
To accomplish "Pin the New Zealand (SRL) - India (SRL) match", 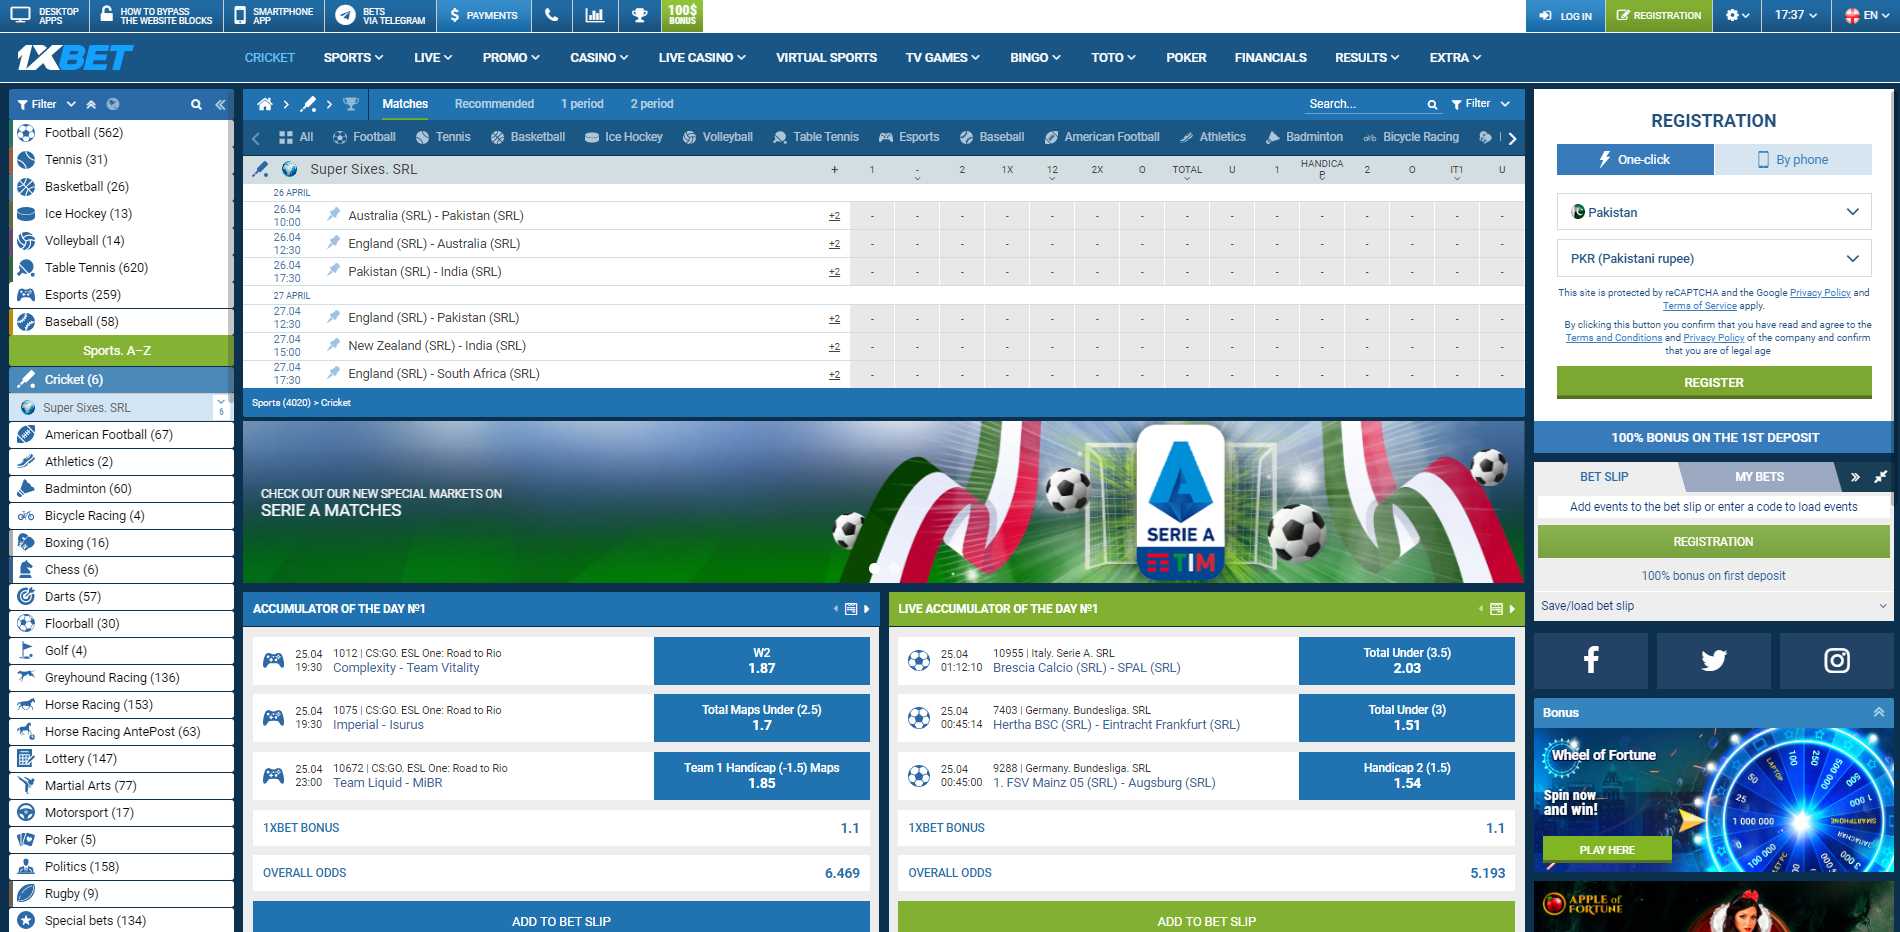I will (334, 344).
